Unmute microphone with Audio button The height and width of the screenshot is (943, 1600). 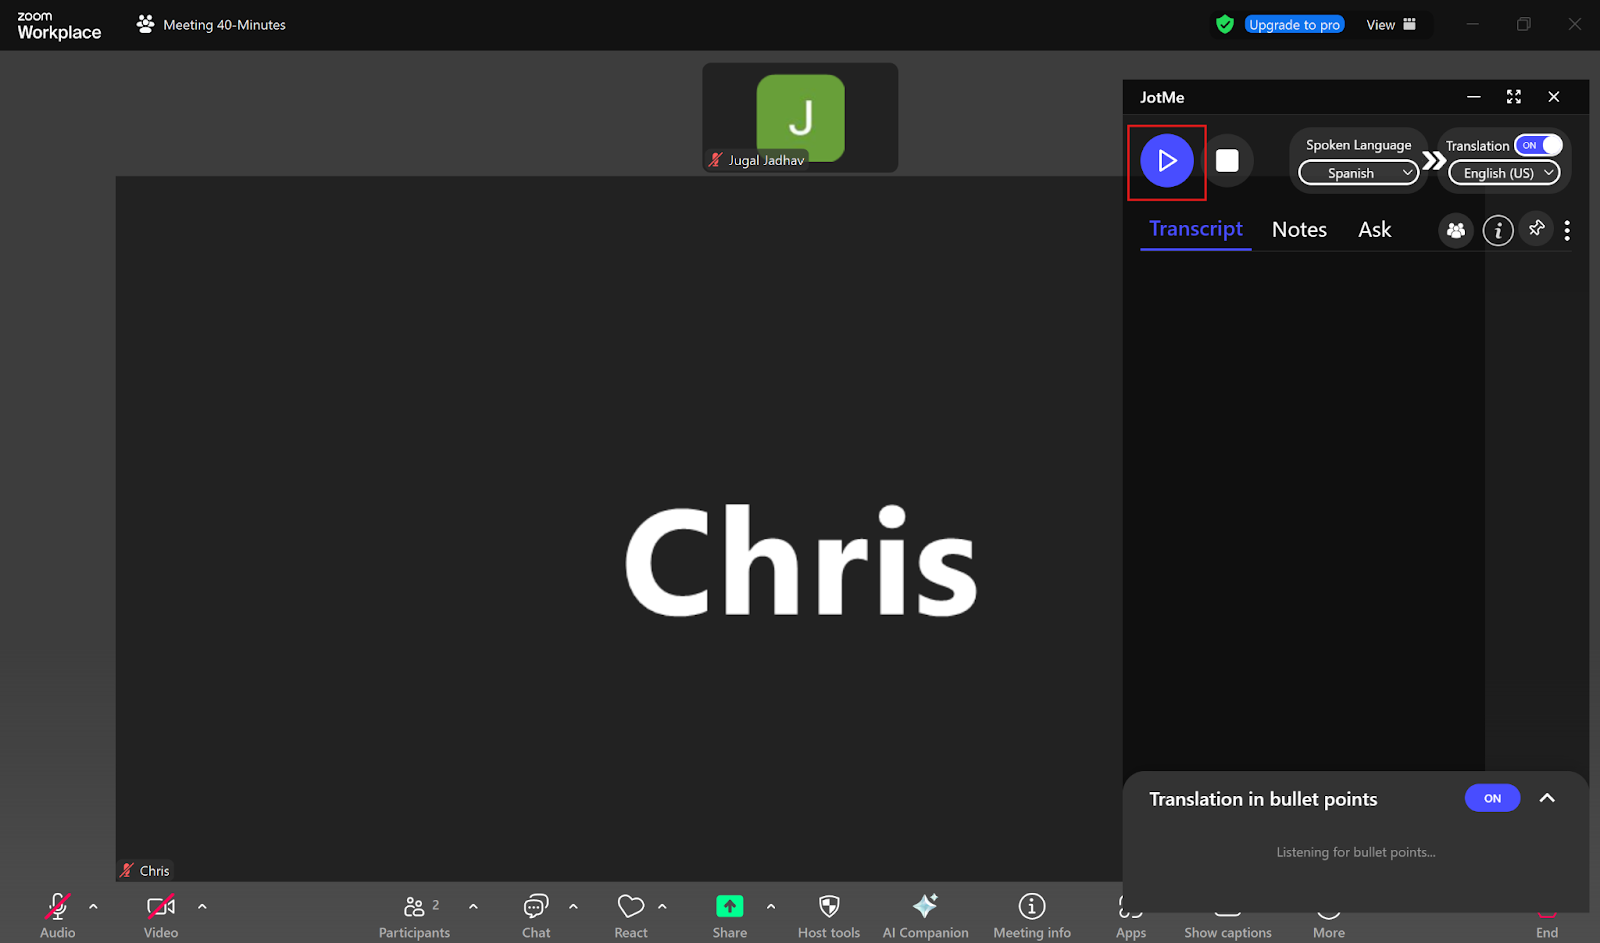pyautogui.click(x=58, y=916)
